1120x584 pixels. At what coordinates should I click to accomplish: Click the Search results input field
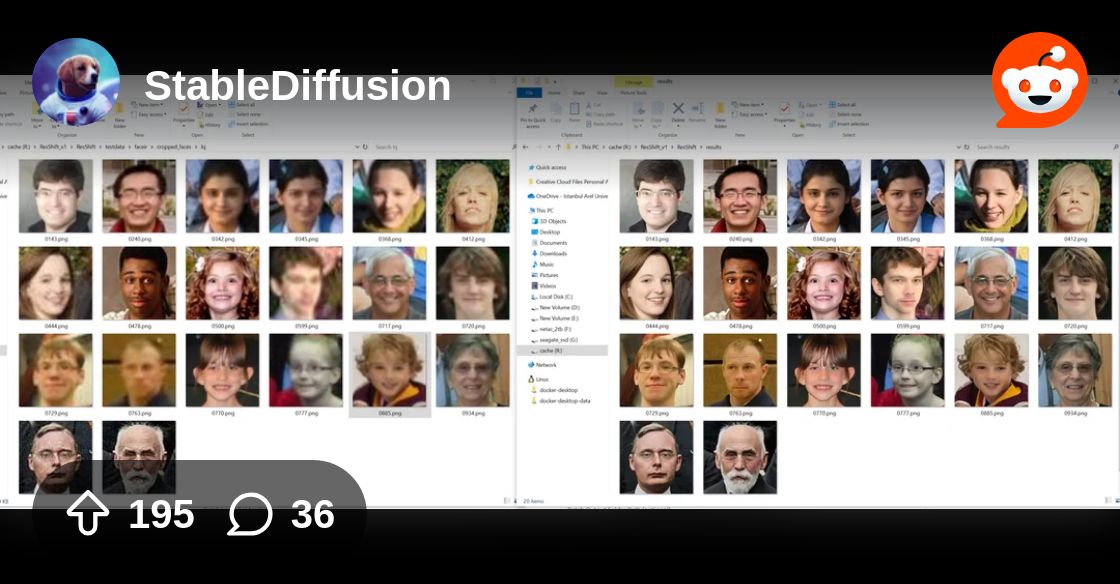(x=1040, y=147)
